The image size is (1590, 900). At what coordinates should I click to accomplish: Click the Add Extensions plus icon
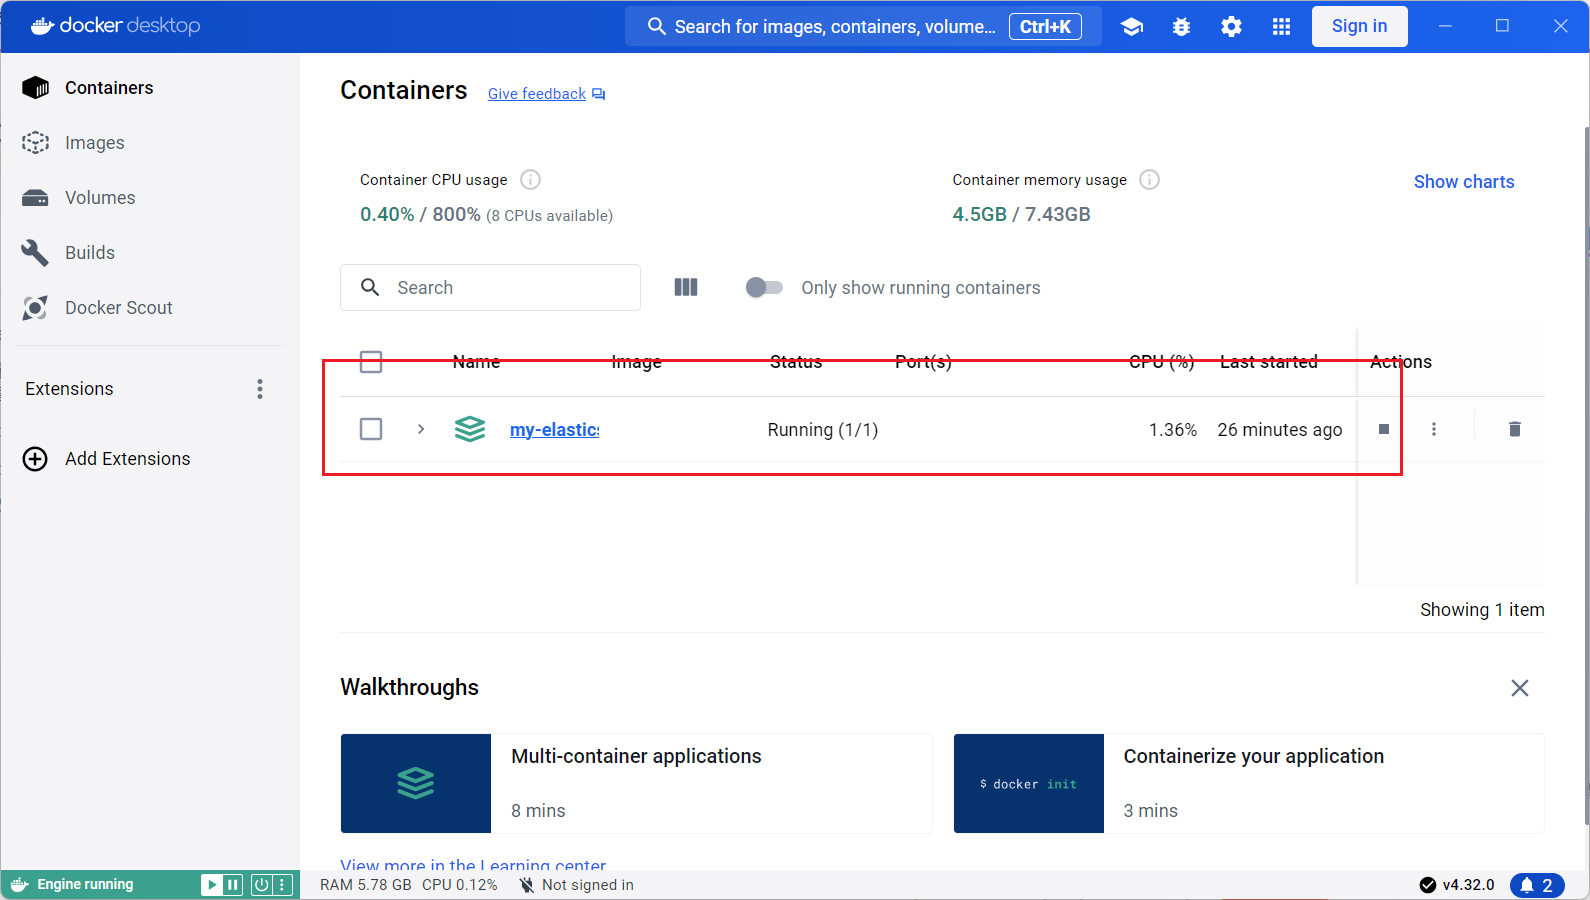tap(35, 459)
